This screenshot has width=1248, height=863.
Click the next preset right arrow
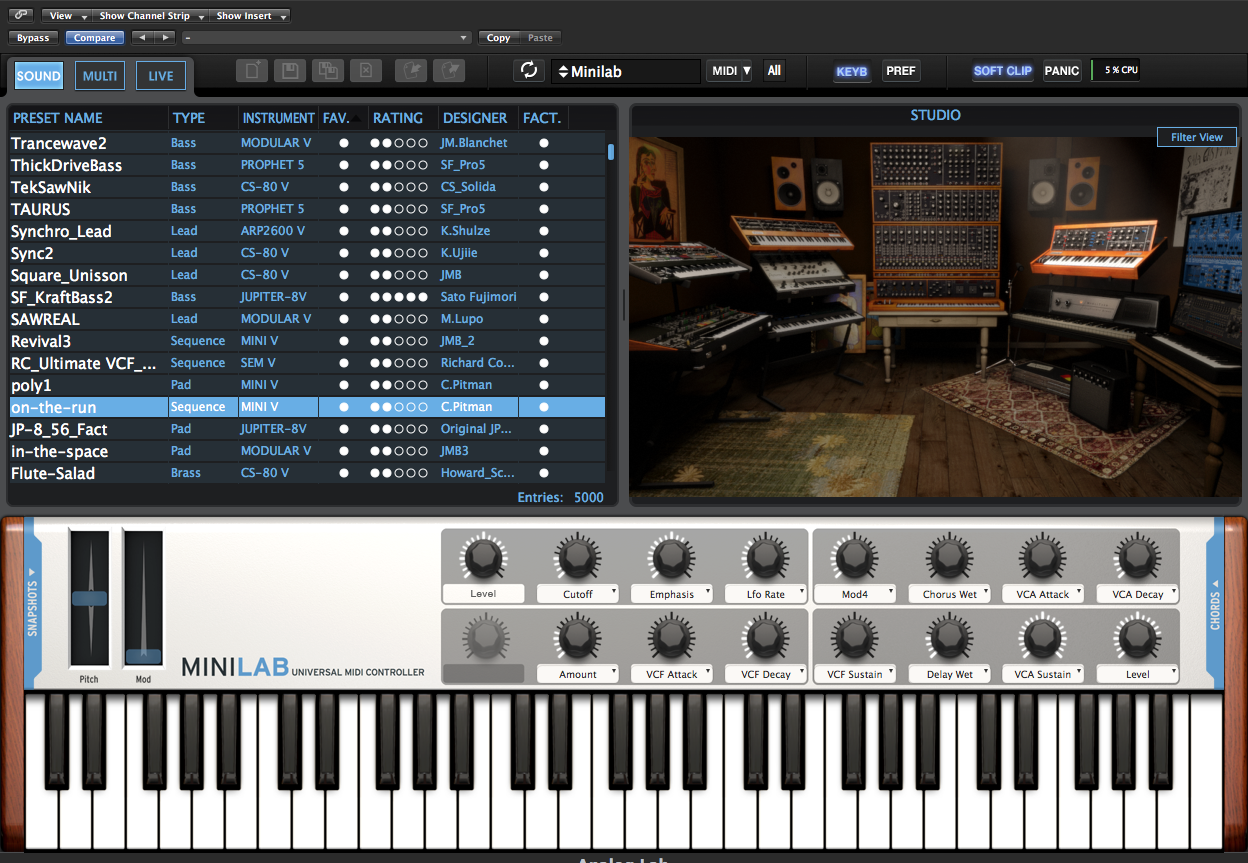(x=165, y=38)
